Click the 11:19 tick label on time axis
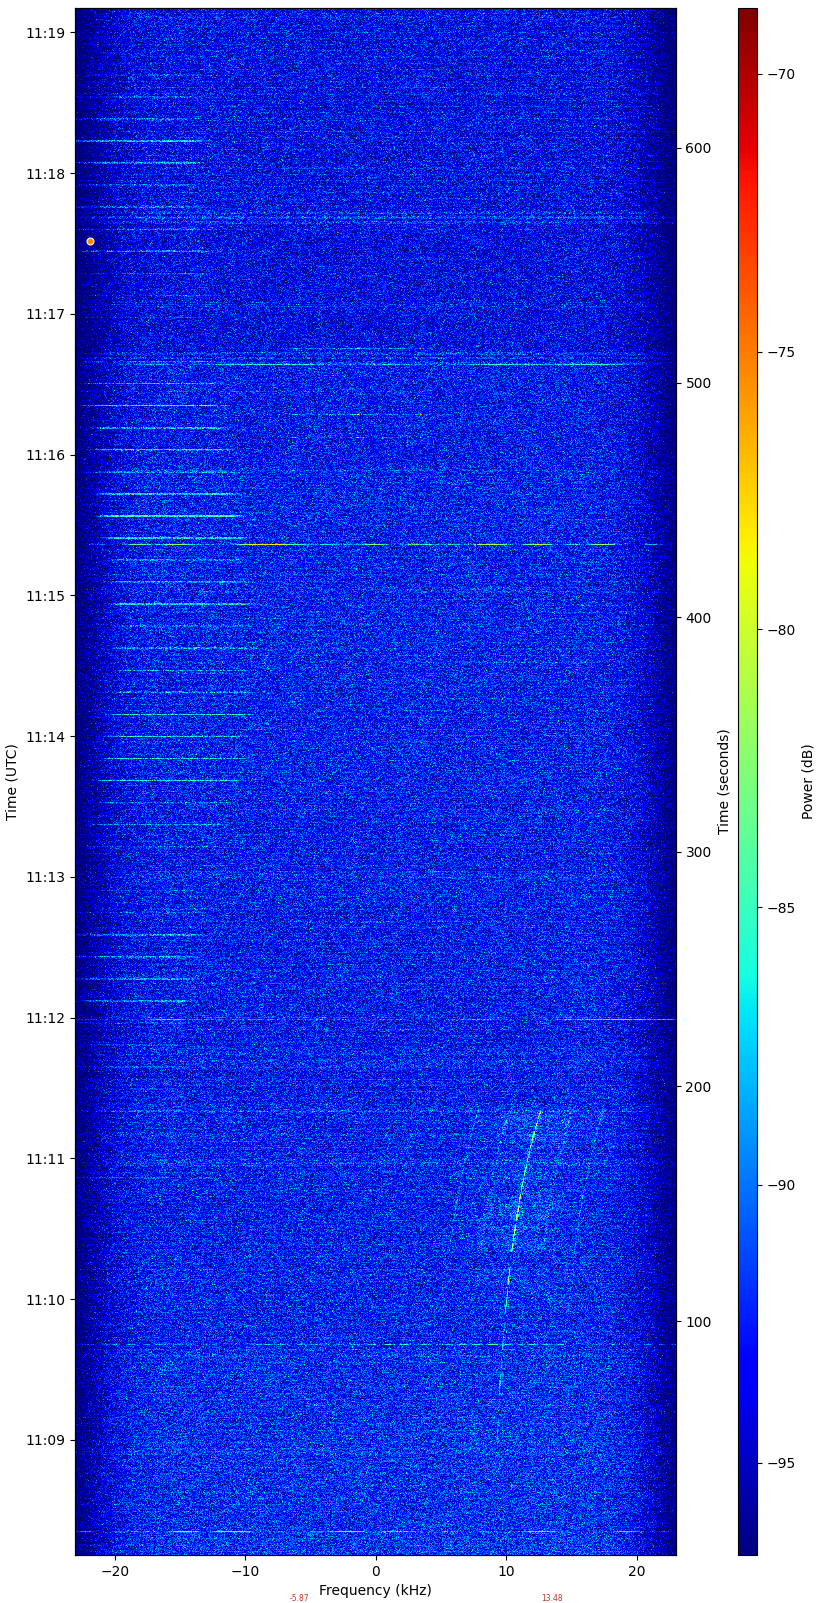The width and height of the screenshot is (832, 1603). 45,33
